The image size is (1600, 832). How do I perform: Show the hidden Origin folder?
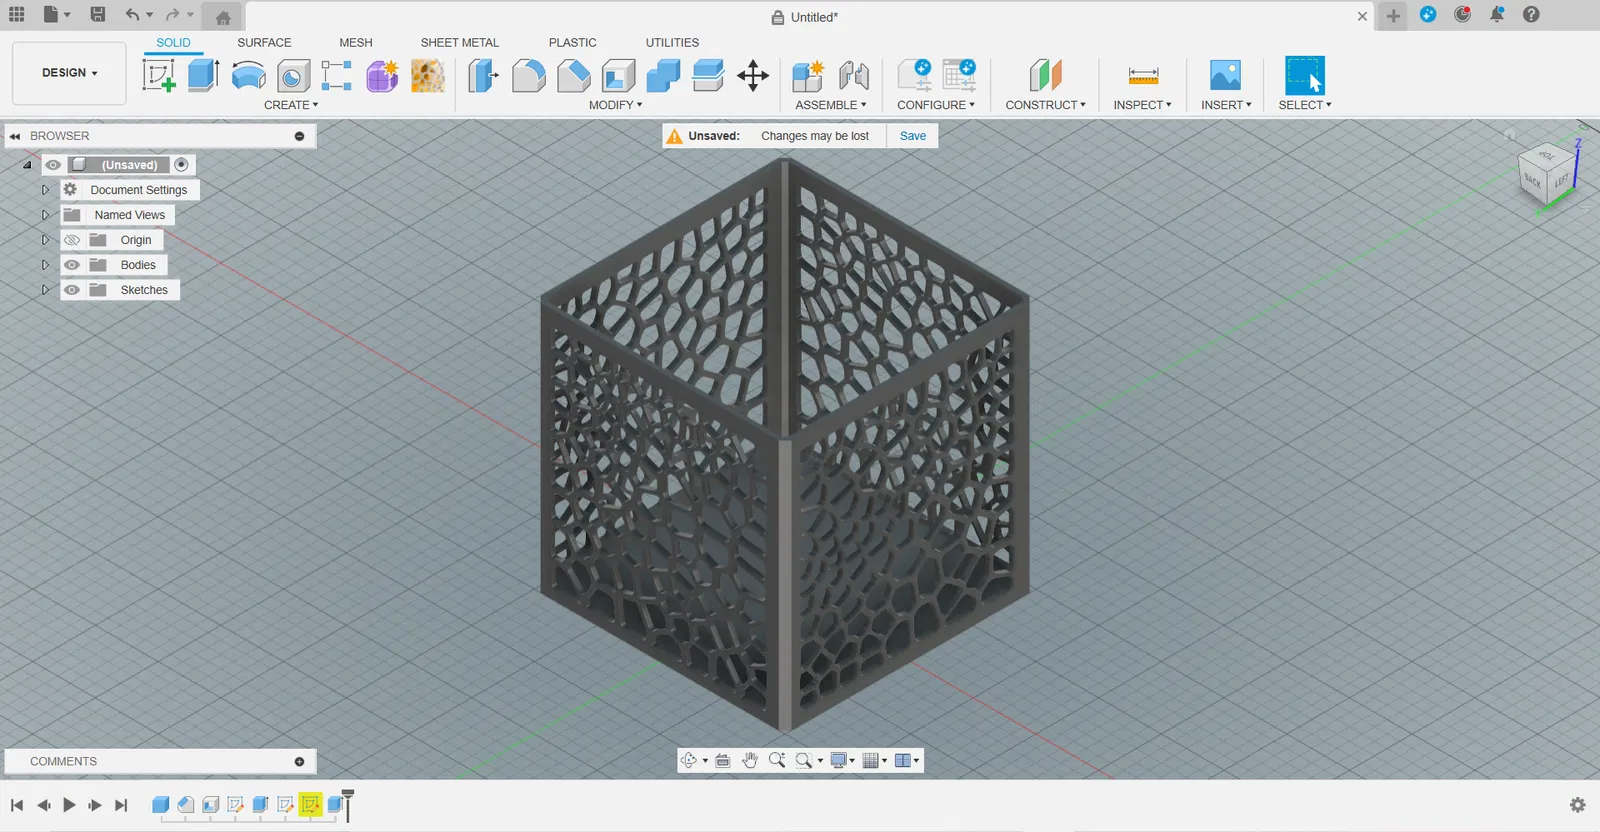pos(72,240)
